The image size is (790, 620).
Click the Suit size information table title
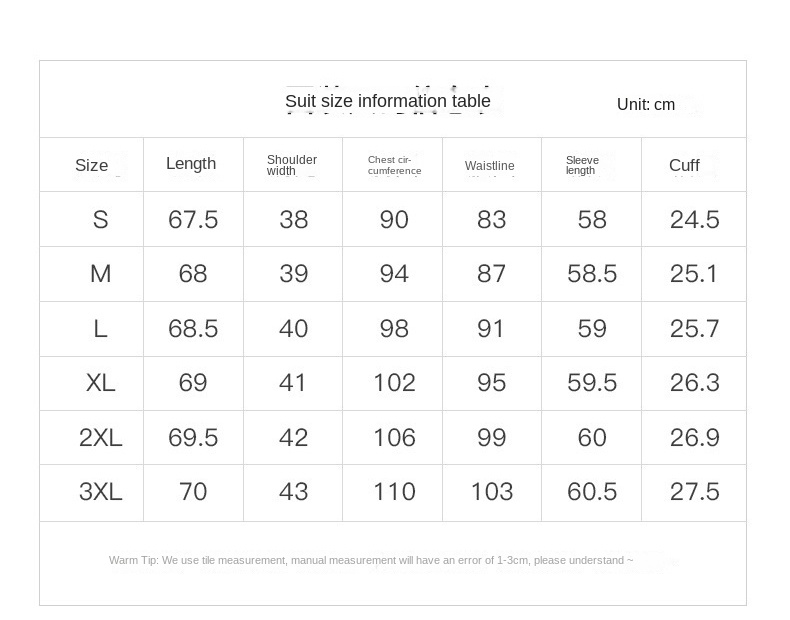(387, 101)
